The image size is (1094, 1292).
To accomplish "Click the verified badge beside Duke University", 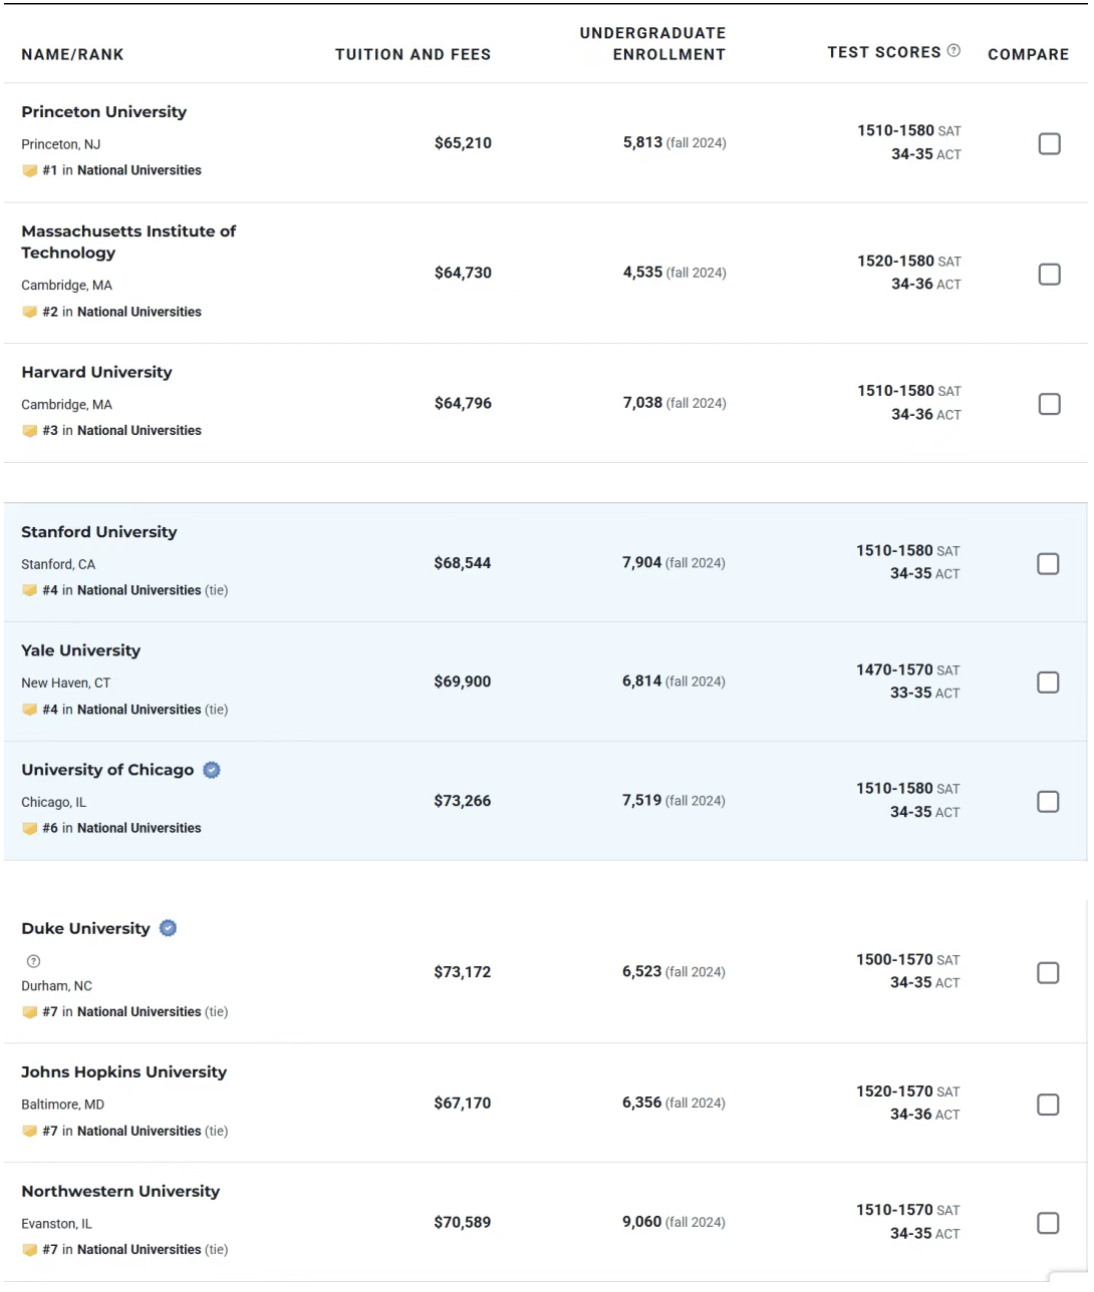I will point(168,928).
